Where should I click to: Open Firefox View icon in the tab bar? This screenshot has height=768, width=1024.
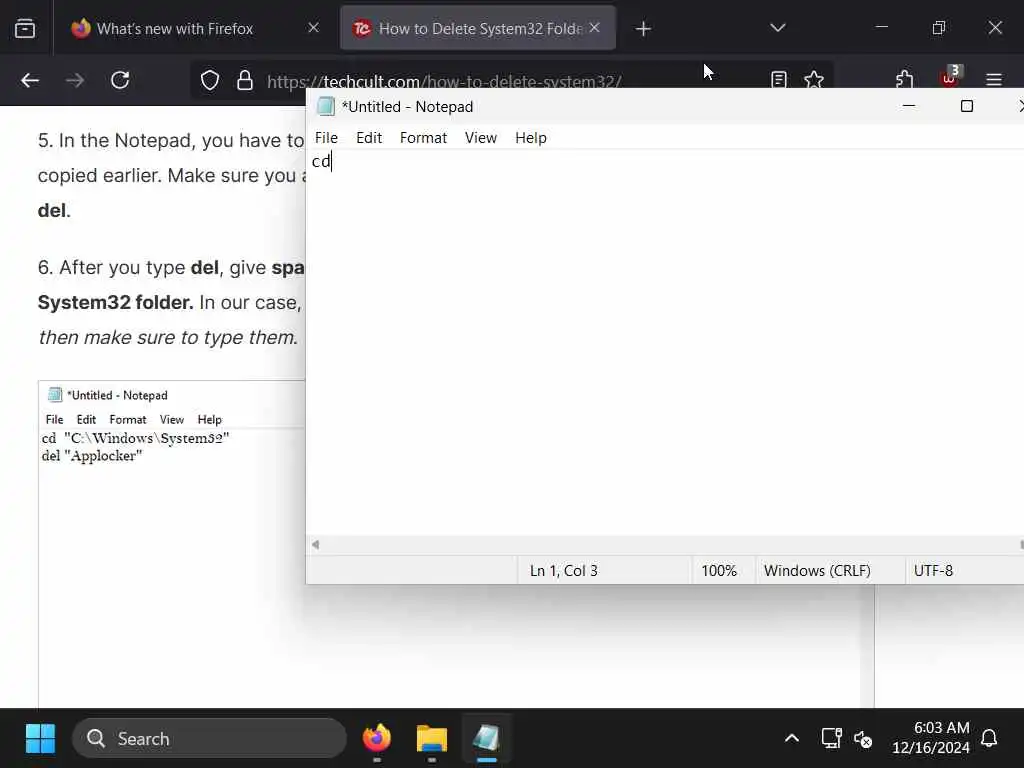click(25, 28)
